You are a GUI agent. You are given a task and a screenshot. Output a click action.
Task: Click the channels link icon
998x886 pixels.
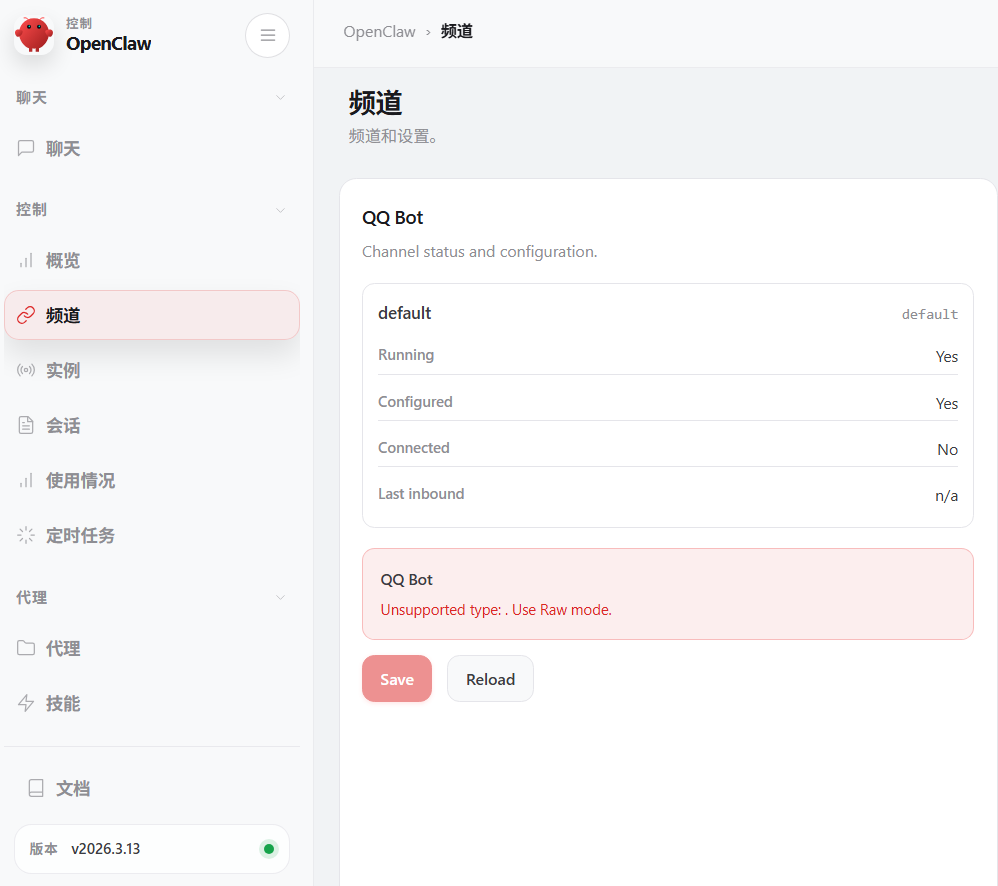click(26, 315)
